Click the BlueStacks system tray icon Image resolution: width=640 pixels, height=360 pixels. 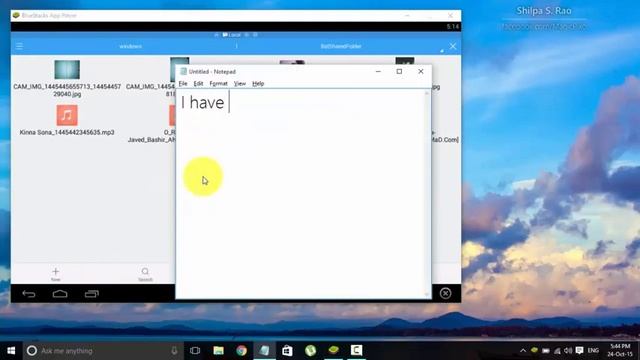(x=534, y=351)
